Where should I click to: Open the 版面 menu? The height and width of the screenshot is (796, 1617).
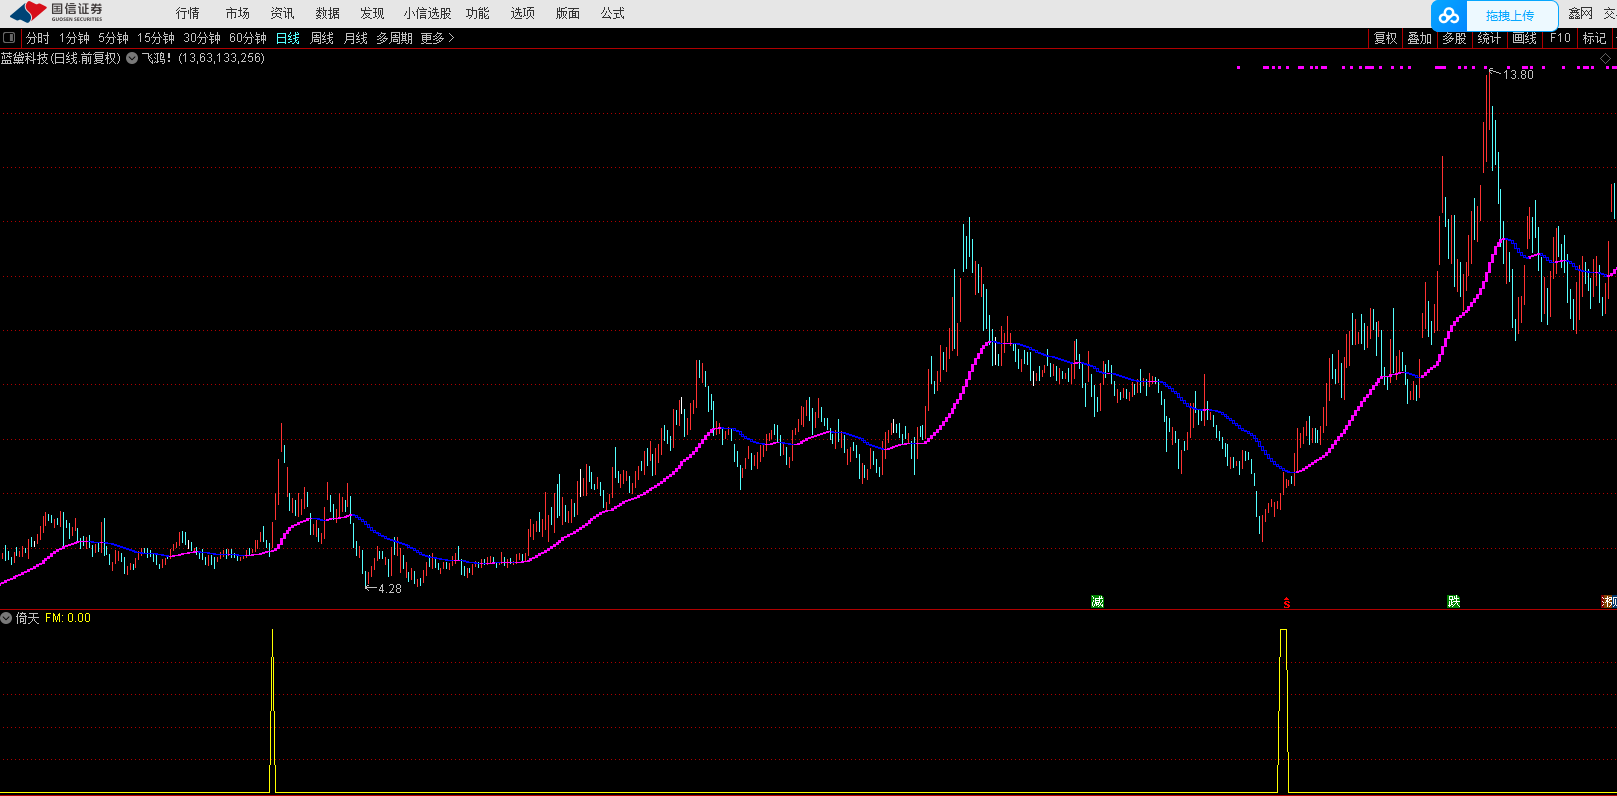pos(568,13)
